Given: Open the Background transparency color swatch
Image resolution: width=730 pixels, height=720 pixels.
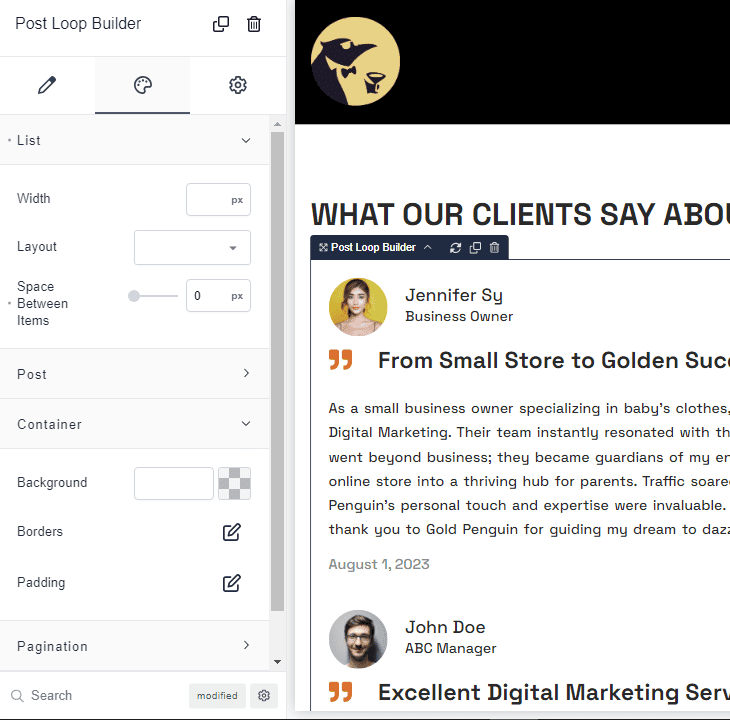Looking at the screenshot, I should [234, 483].
